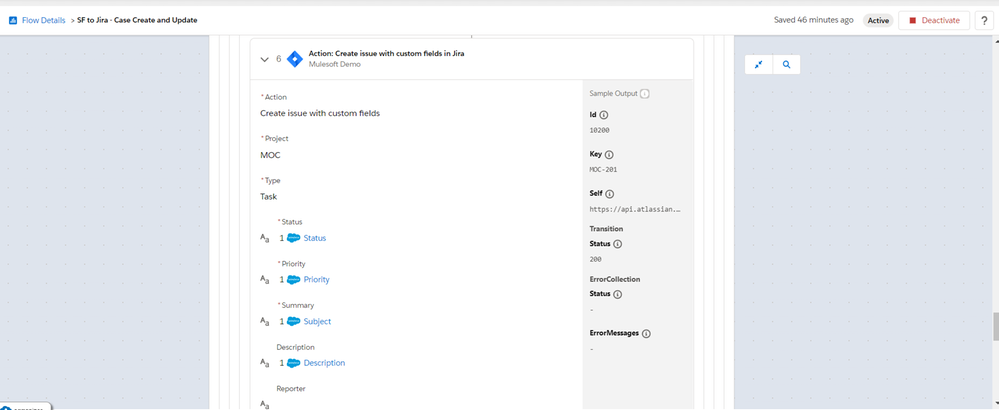Click the collapse-view arrows icon
999x410 pixels.
(759, 64)
